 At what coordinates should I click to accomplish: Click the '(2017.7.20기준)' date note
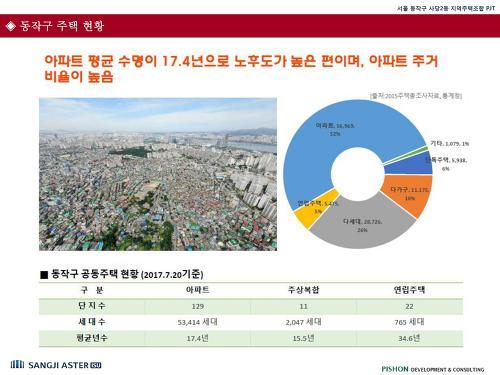pyautogui.click(x=172, y=275)
